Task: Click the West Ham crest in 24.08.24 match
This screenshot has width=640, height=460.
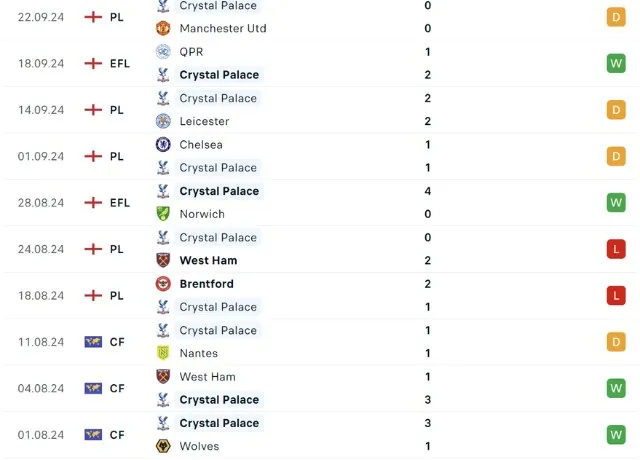Action: tap(163, 260)
